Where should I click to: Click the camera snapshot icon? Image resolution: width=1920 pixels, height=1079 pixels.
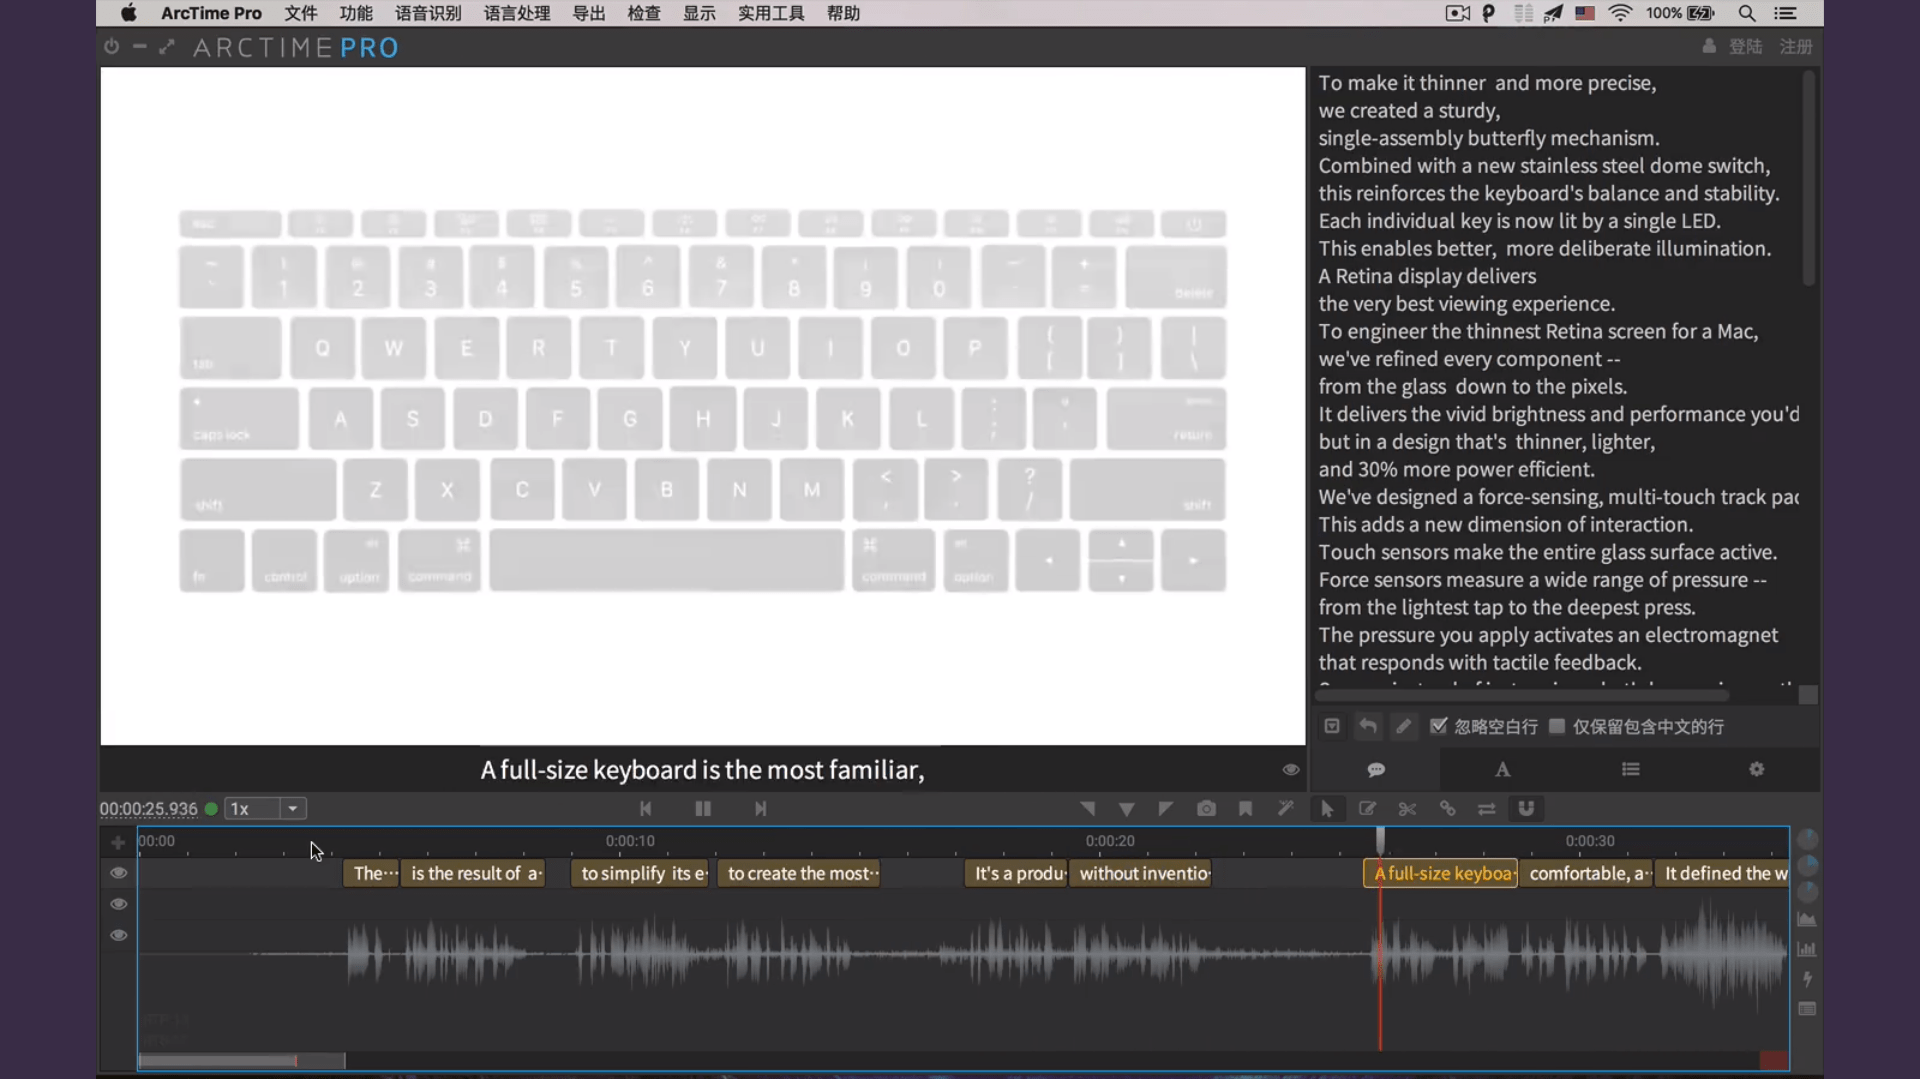1206,809
